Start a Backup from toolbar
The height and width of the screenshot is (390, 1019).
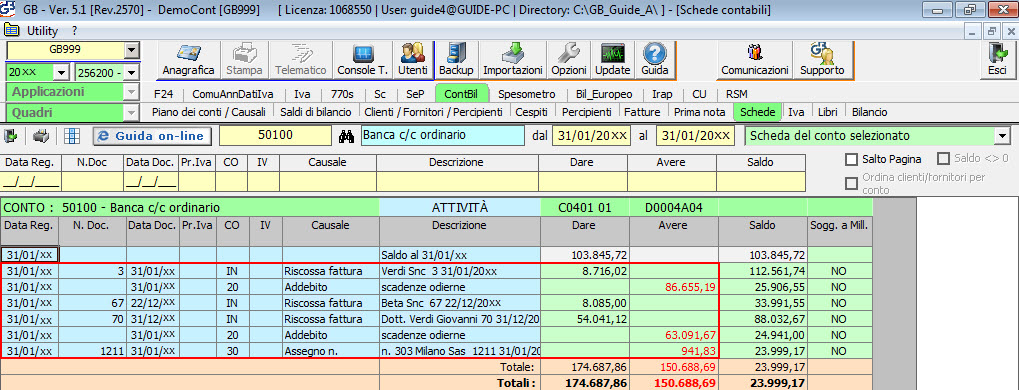[x=456, y=59]
